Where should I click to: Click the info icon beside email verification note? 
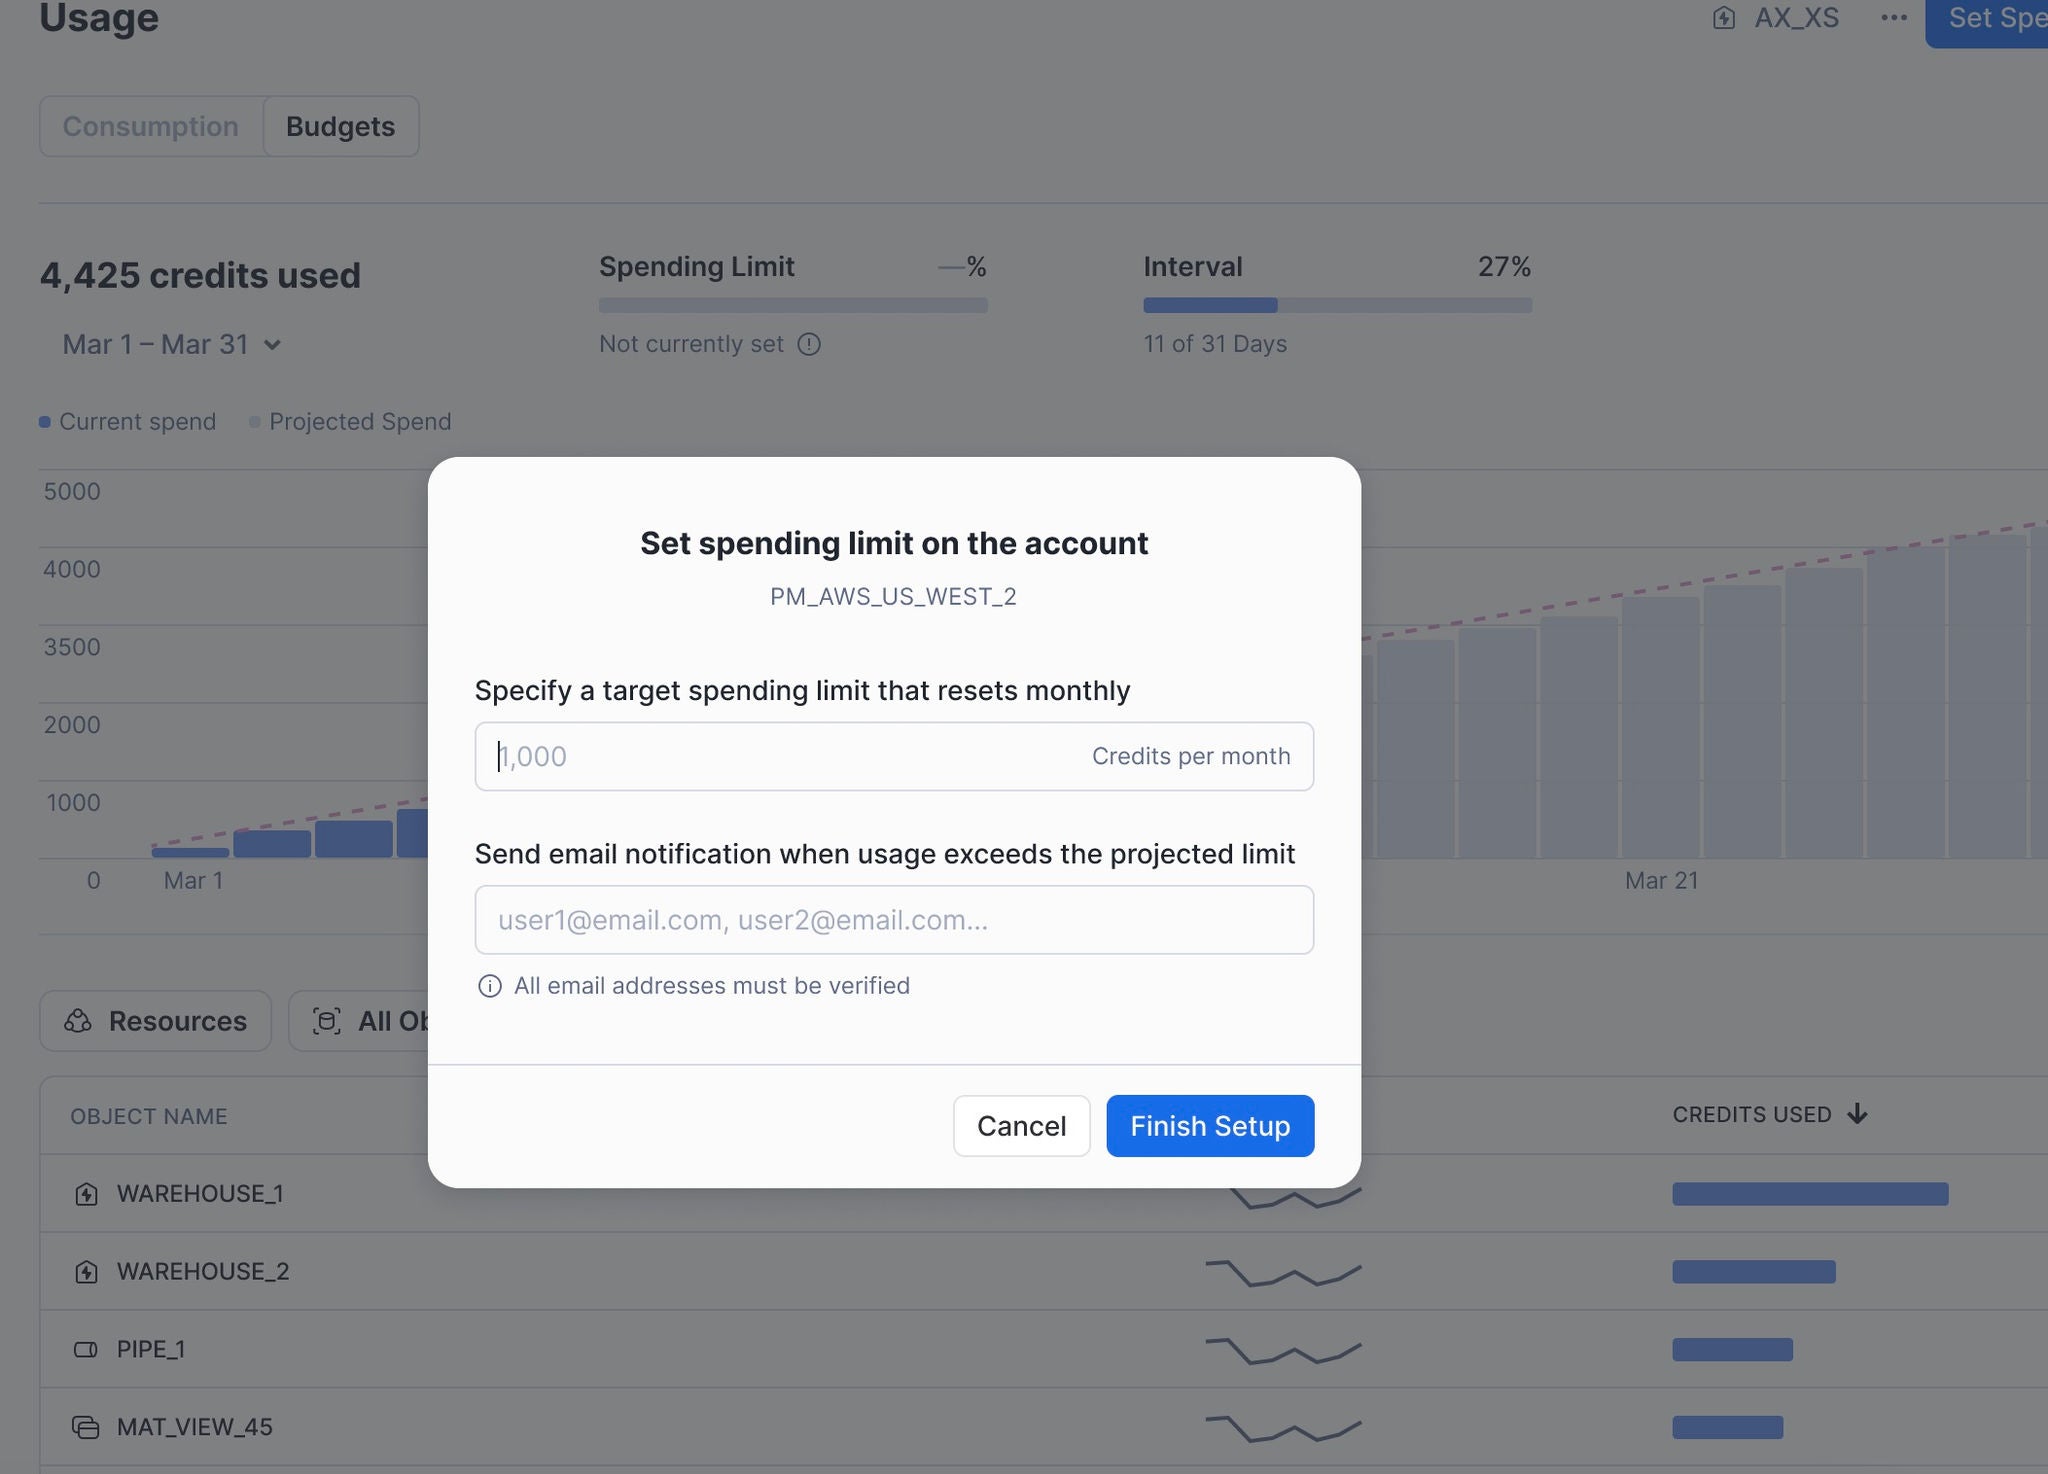pyautogui.click(x=489, y=986)
